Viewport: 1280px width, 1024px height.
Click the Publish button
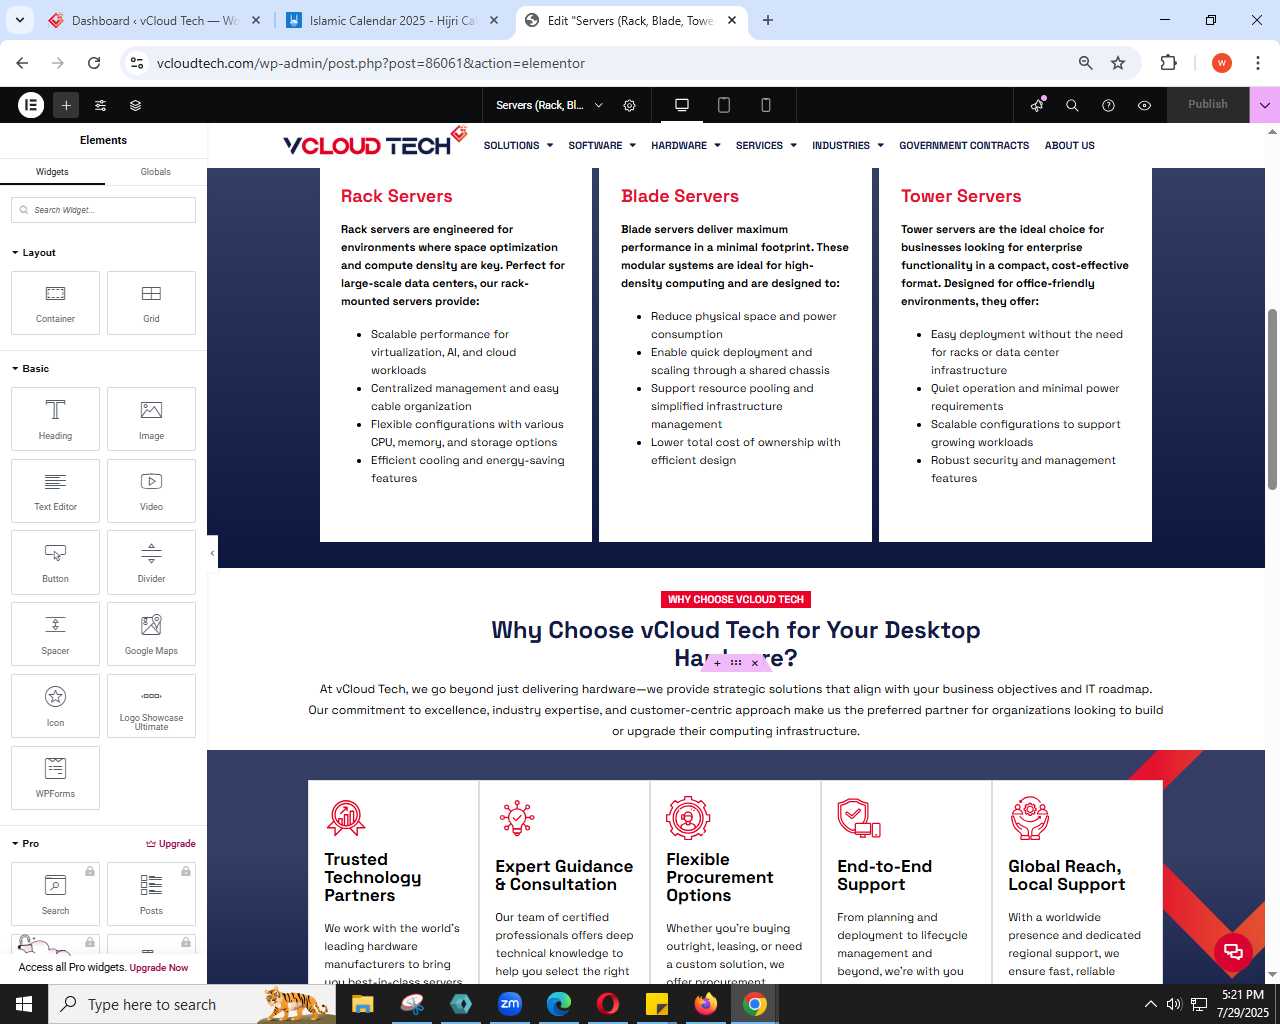(1208, 104)
